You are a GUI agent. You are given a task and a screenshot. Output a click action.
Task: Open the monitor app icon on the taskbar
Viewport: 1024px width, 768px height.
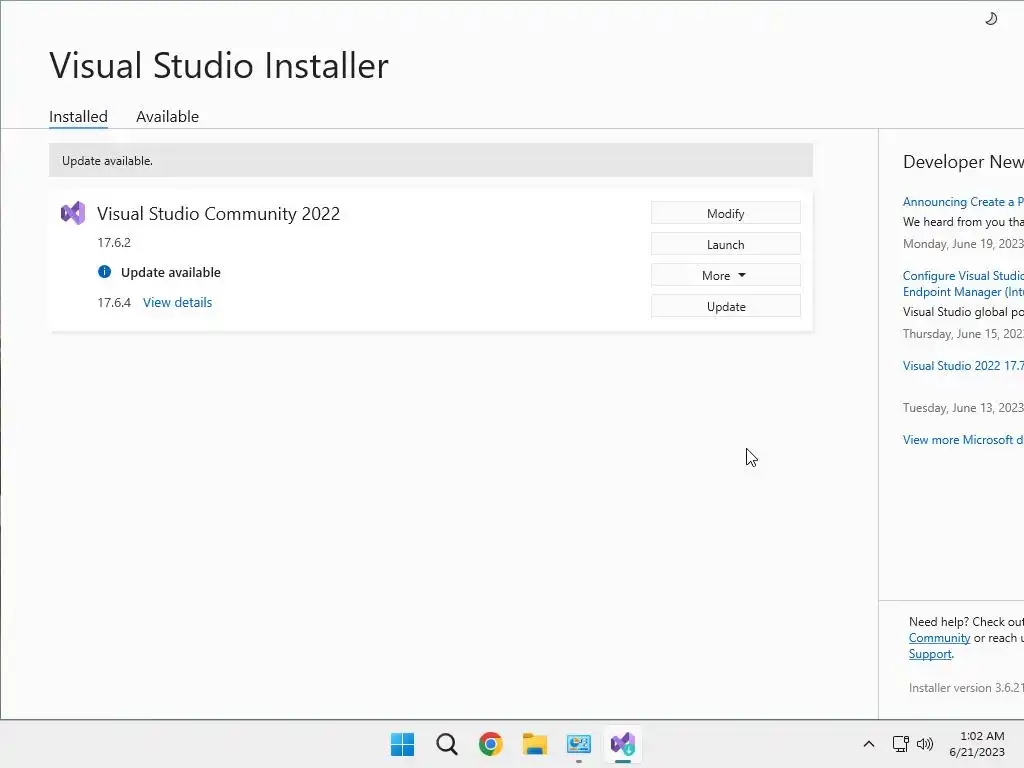pyautogui.click(x=579, y=744)
